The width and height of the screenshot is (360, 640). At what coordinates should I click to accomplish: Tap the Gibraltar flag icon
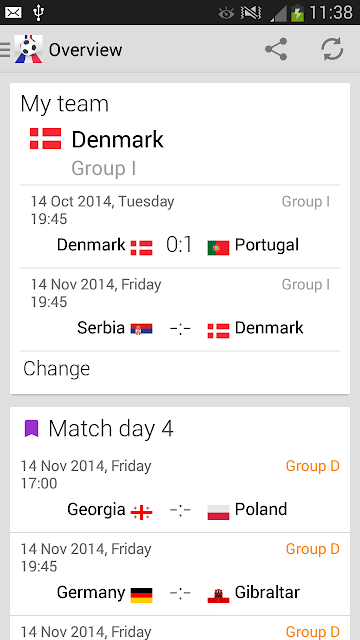pos(218,596)
